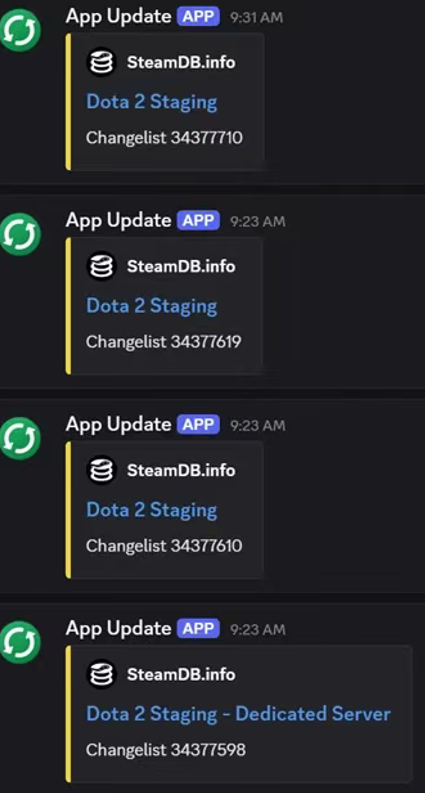Screen dimensions: 425x793
Task: Open the Dota 2 Staging link for changelist 34377710
Action: [152, 102]
